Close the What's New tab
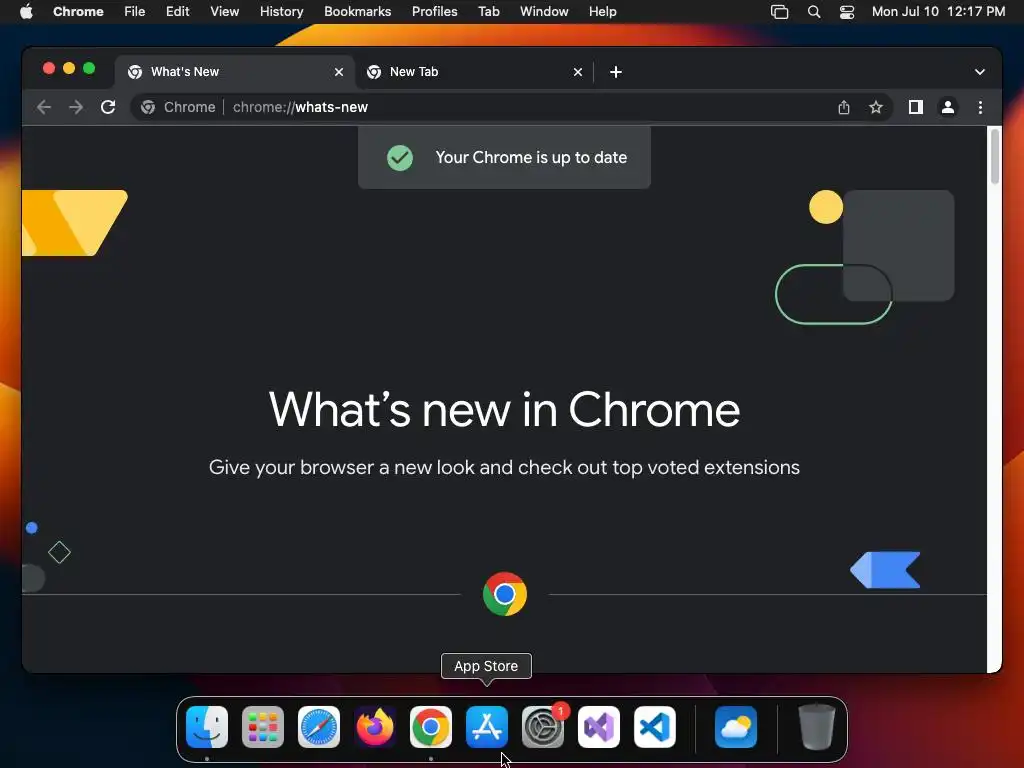This screenshot has height=768, width=1024. pos(339,72)
